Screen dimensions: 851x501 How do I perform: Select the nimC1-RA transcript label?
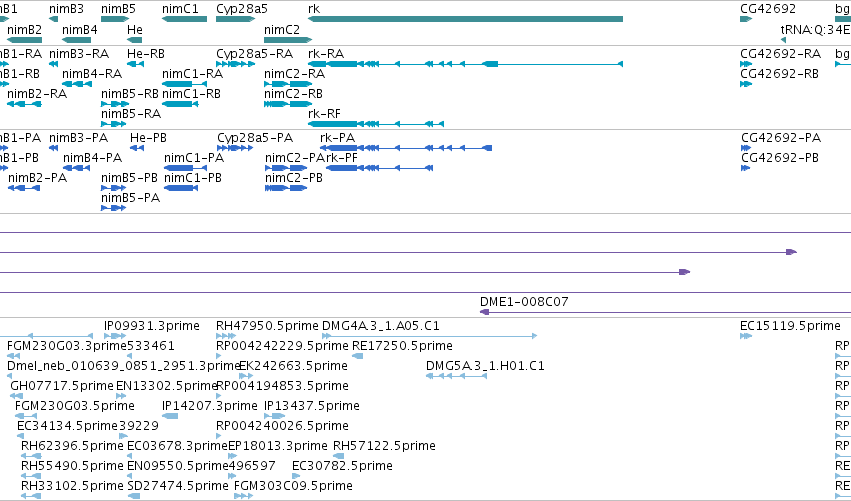192,74
